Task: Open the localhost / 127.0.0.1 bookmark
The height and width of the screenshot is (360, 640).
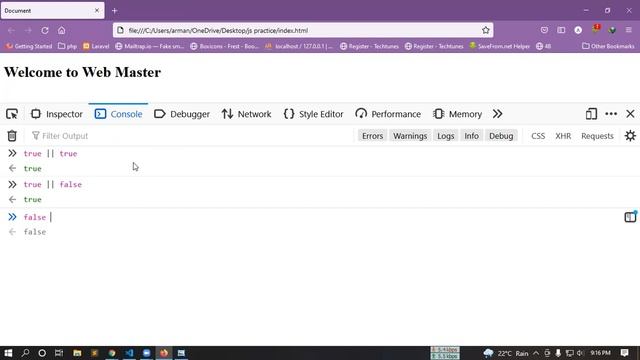Action: pos(300,46)
